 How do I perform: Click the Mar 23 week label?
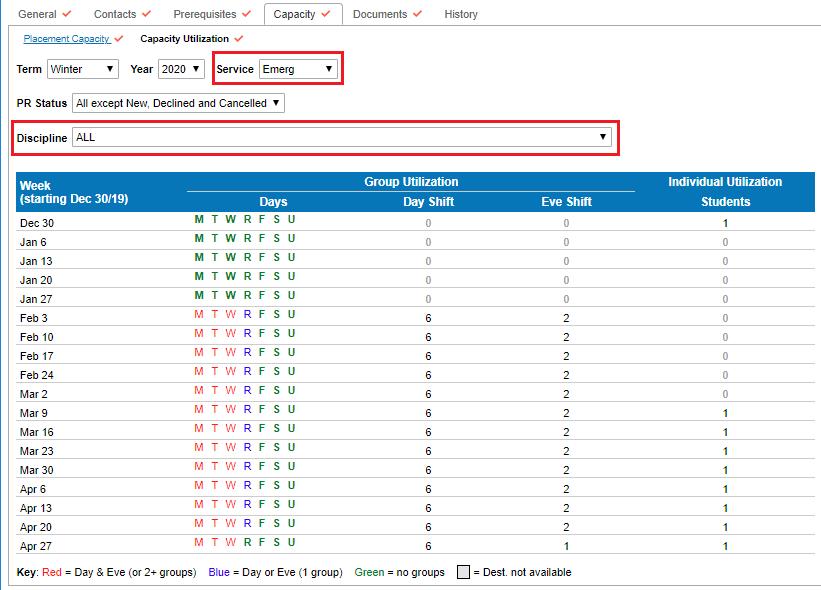[x=37, y=451]
